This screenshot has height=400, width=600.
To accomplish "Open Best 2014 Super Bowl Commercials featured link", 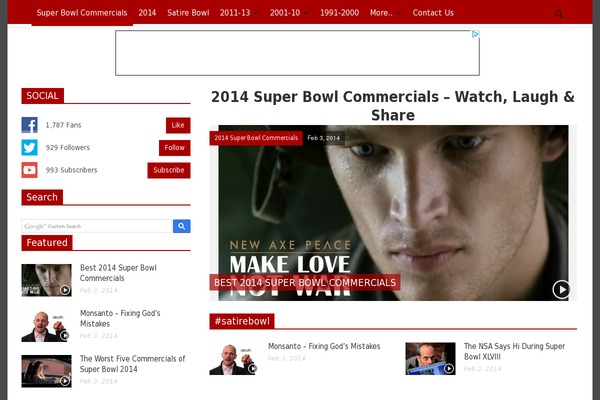I will coord(118,273).
